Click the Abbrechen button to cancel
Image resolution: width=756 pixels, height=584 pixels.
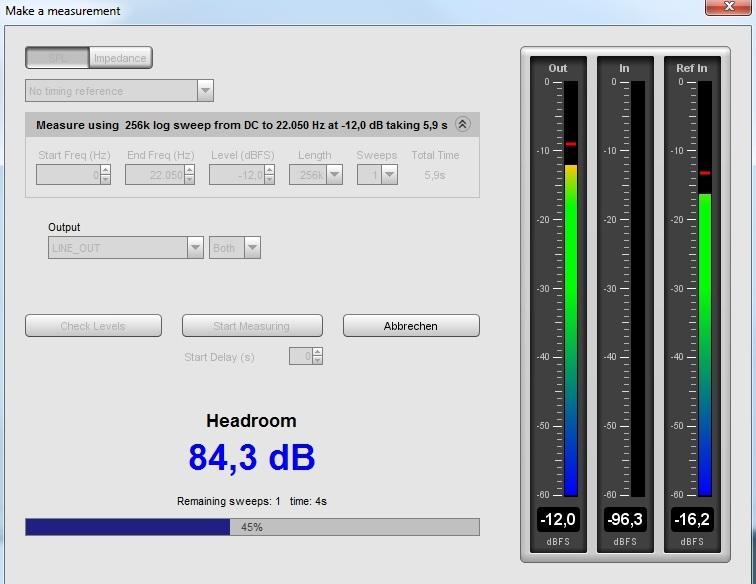(x=411, y=326)
